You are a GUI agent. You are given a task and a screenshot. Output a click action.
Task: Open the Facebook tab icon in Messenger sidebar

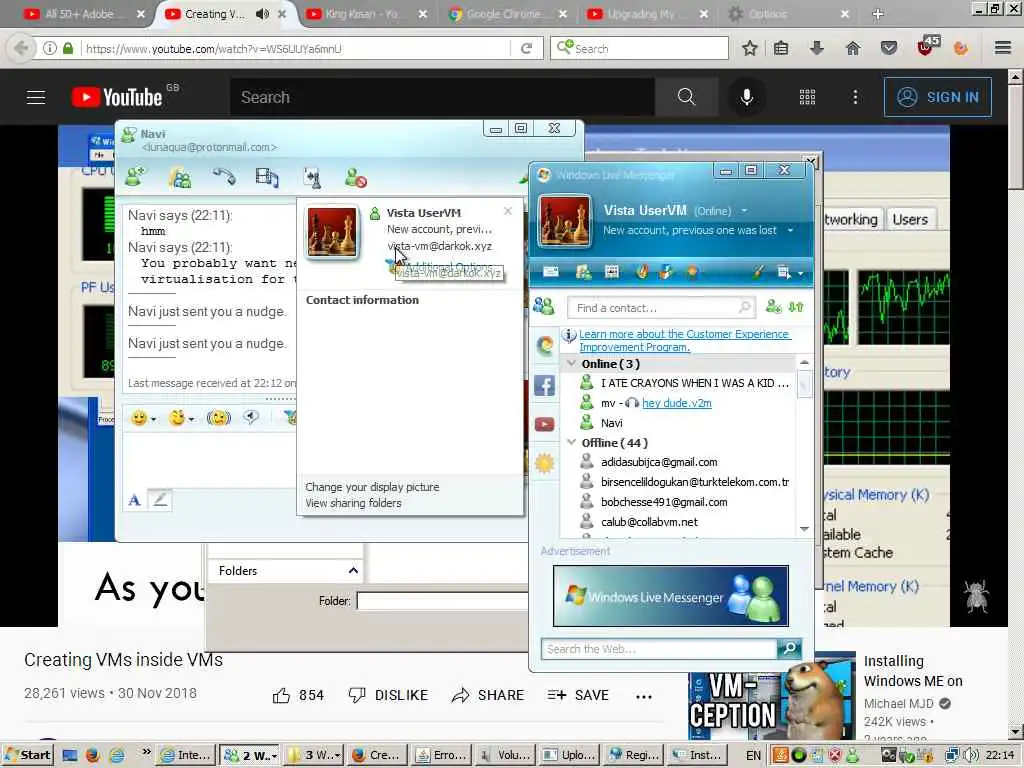coord(544,386)
